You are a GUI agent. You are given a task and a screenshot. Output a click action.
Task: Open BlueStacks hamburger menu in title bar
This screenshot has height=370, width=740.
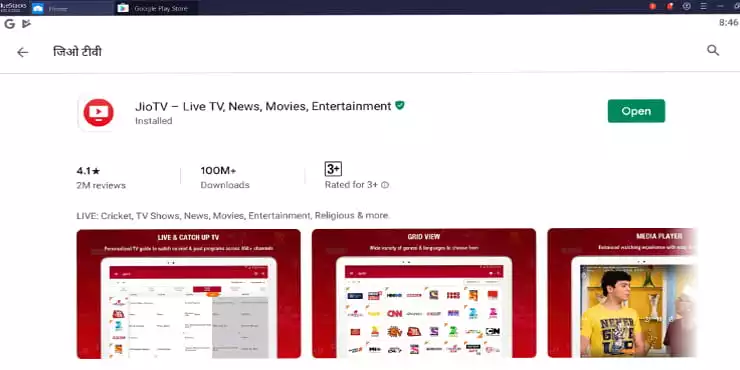pyautogui.click(x=703, y=6)
